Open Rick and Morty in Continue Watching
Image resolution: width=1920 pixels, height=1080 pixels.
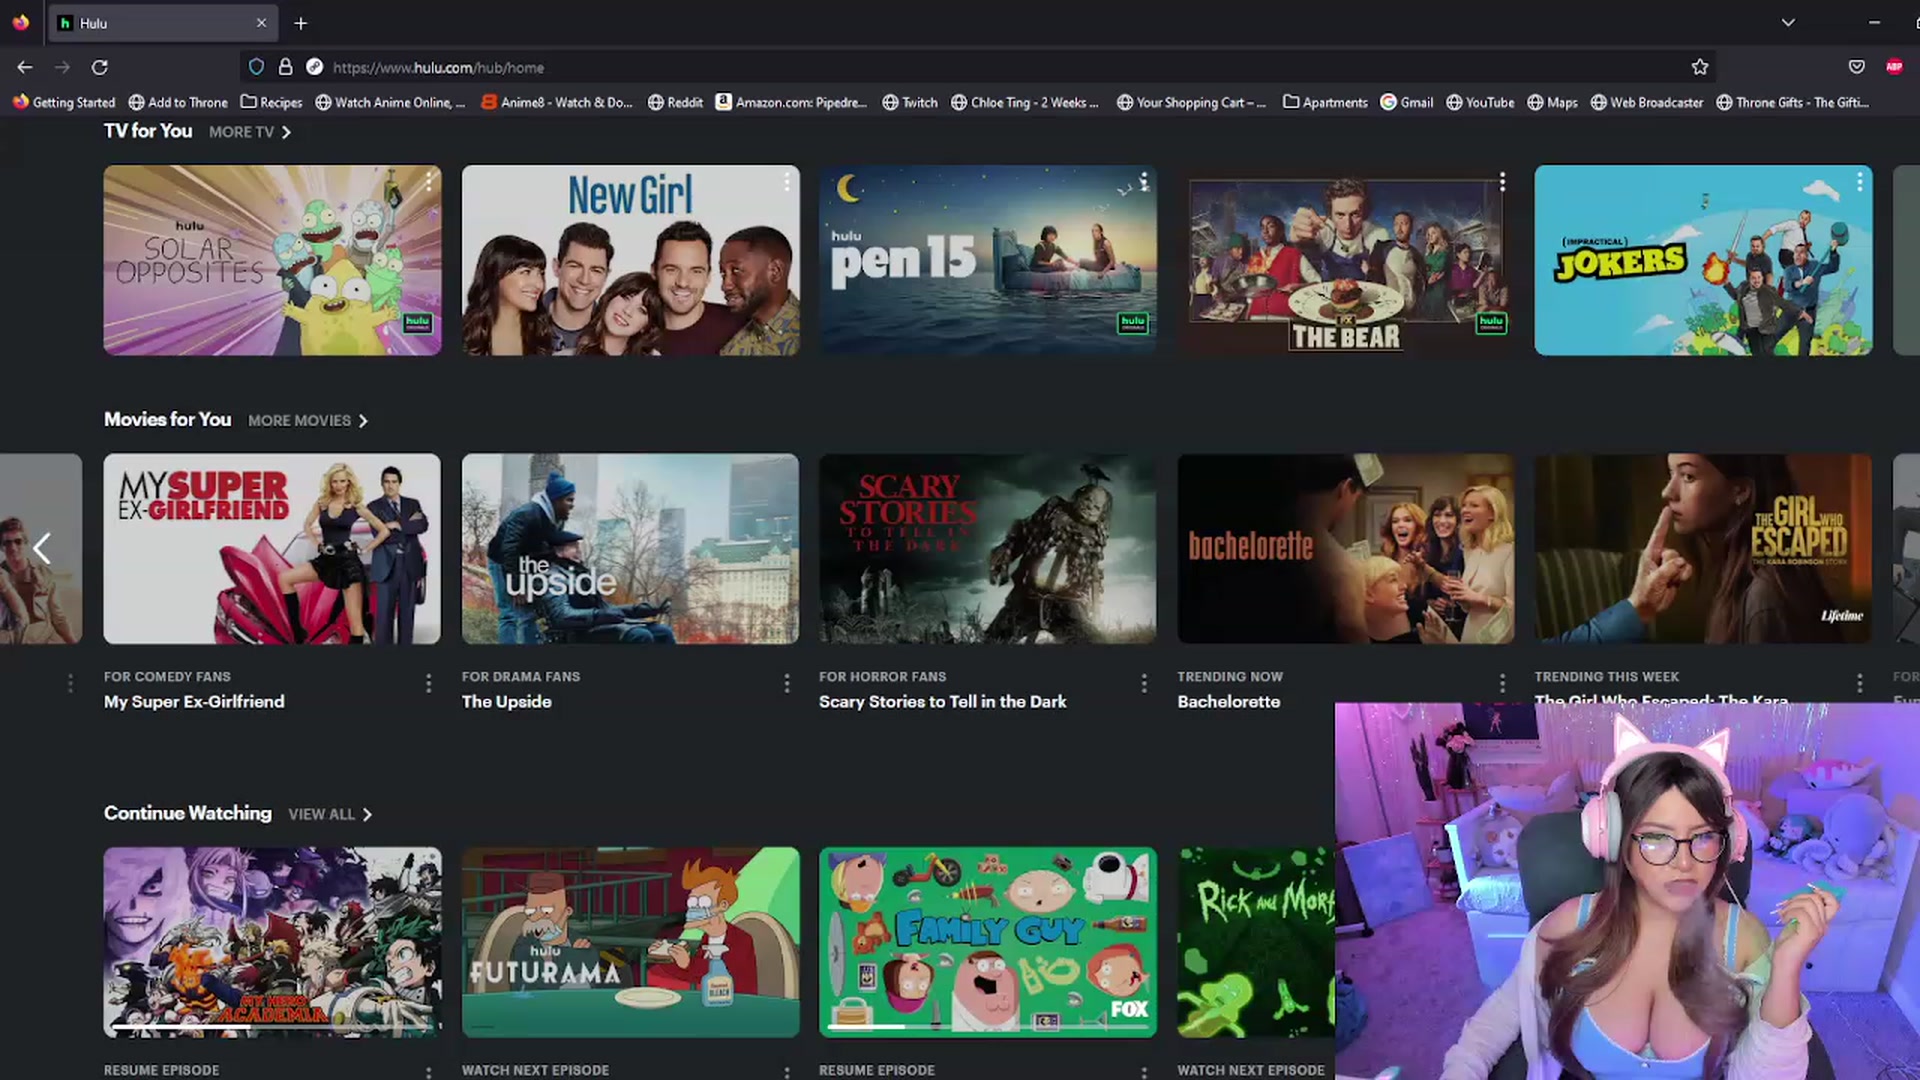(1256, 942)
